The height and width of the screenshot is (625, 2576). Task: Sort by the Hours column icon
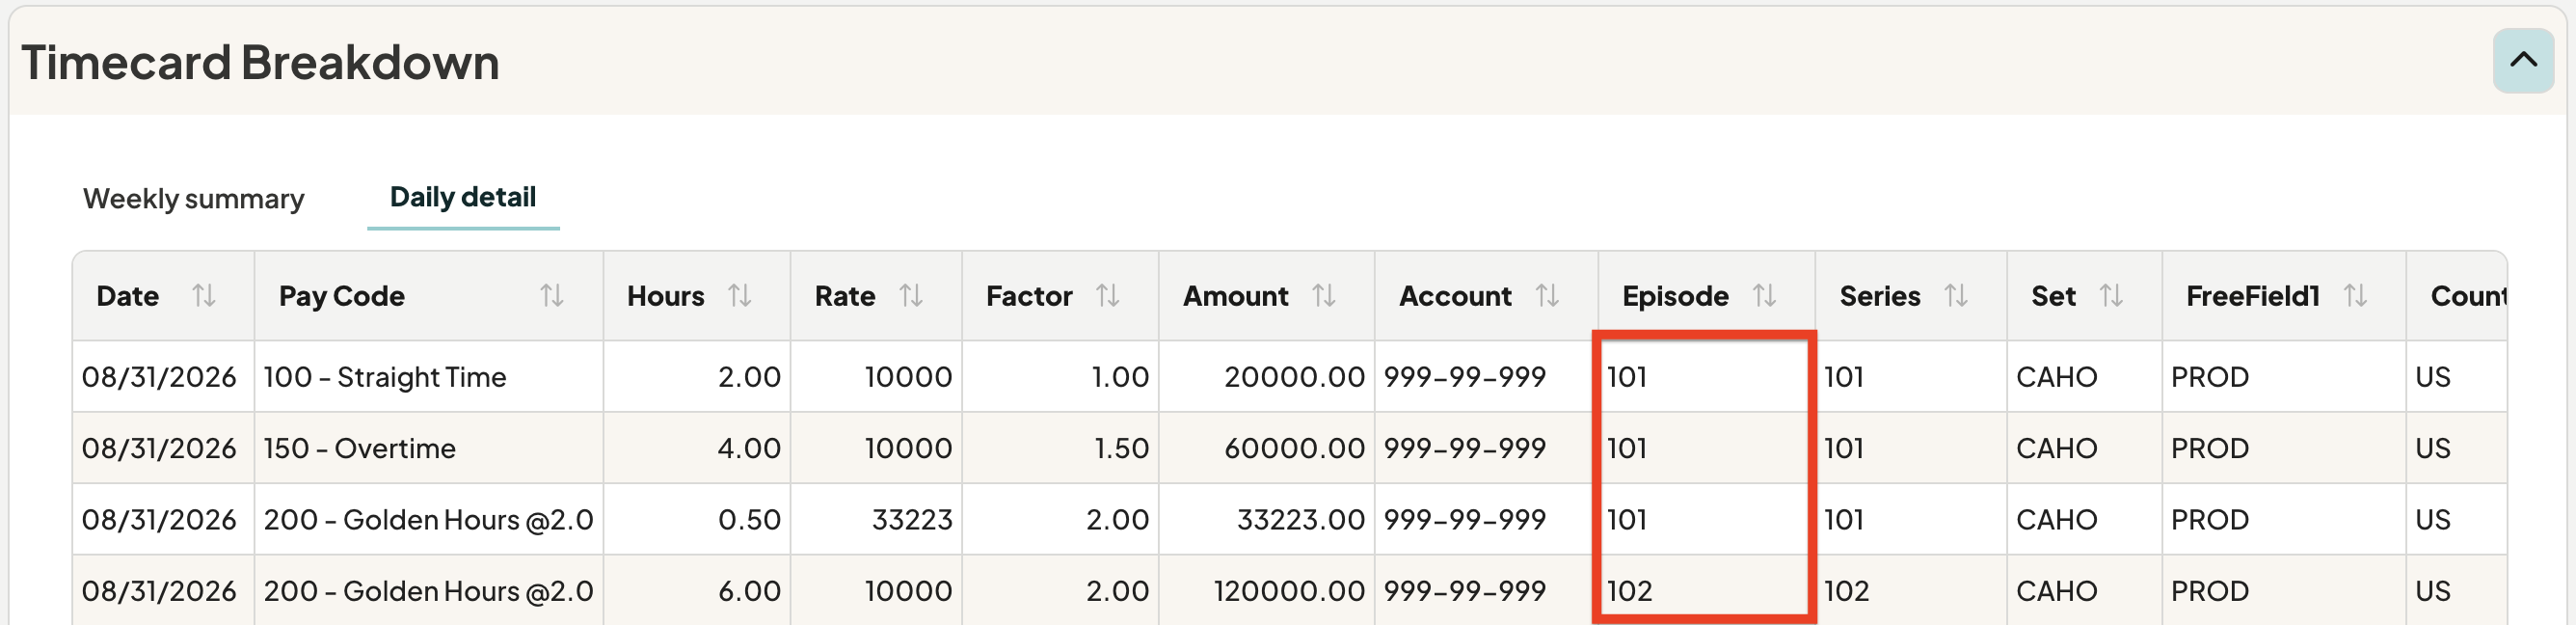click(740, 296)
